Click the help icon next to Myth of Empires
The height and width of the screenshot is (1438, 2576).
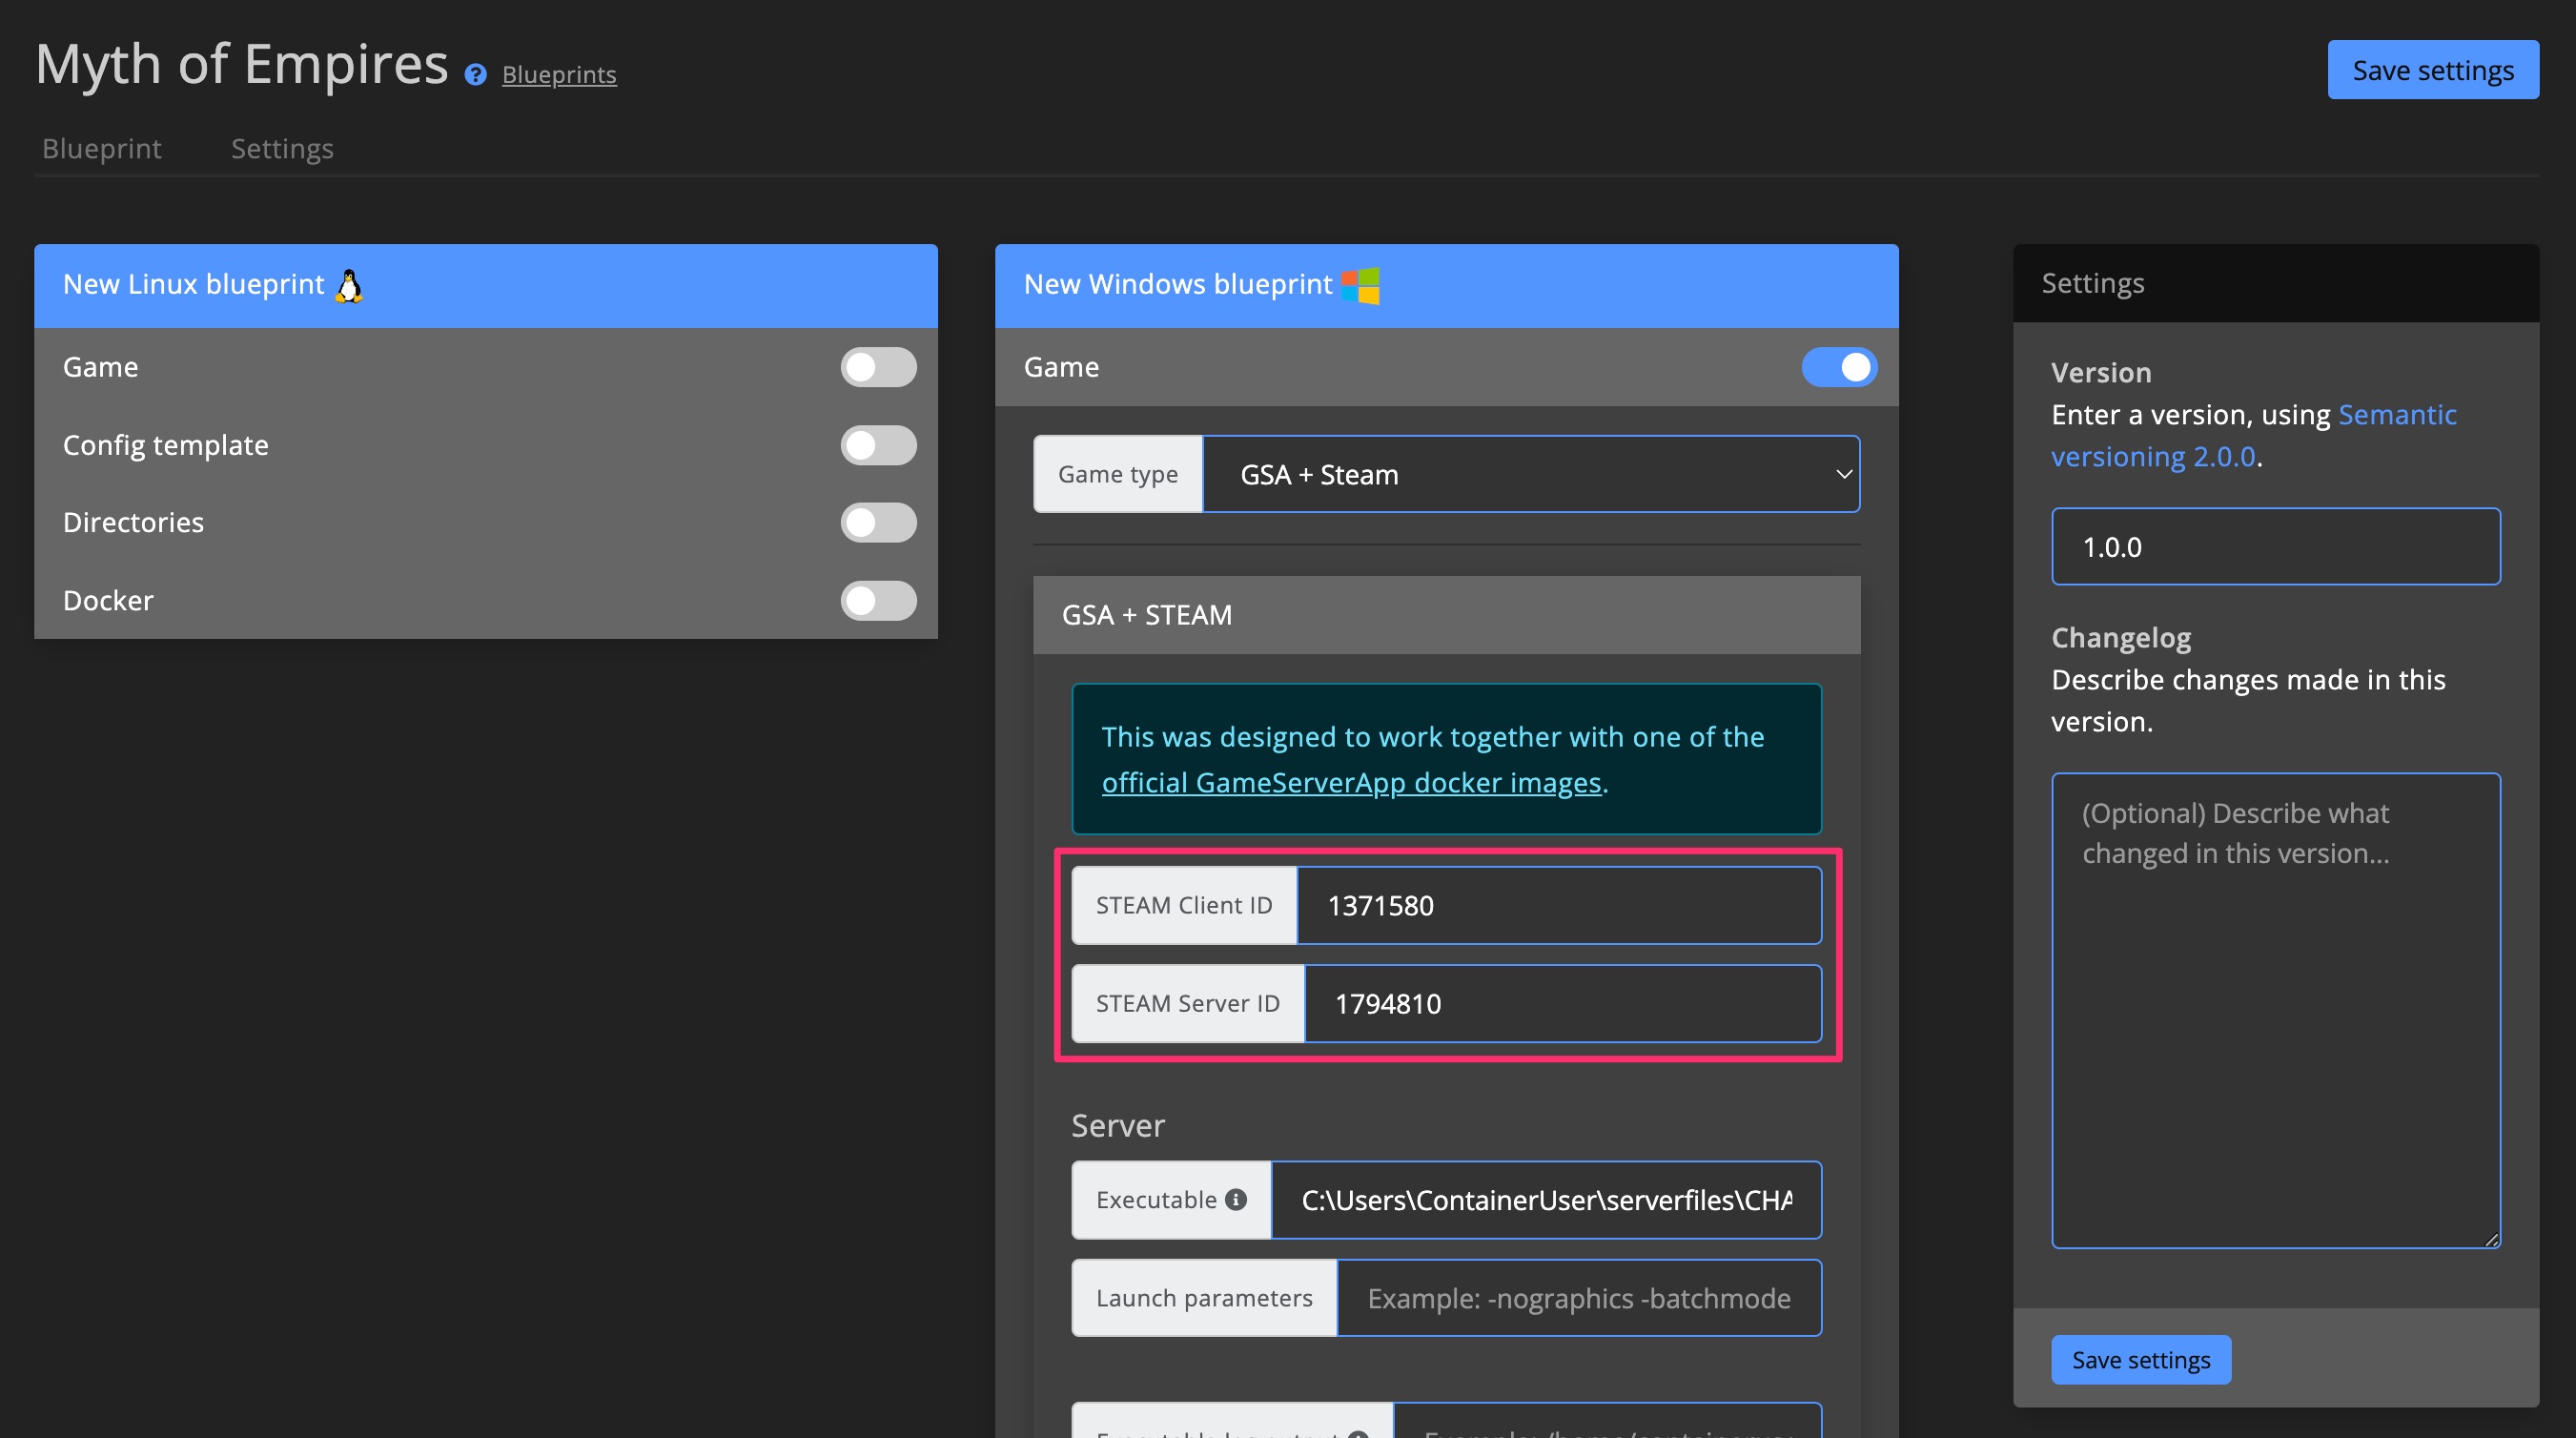pos(476,74)
